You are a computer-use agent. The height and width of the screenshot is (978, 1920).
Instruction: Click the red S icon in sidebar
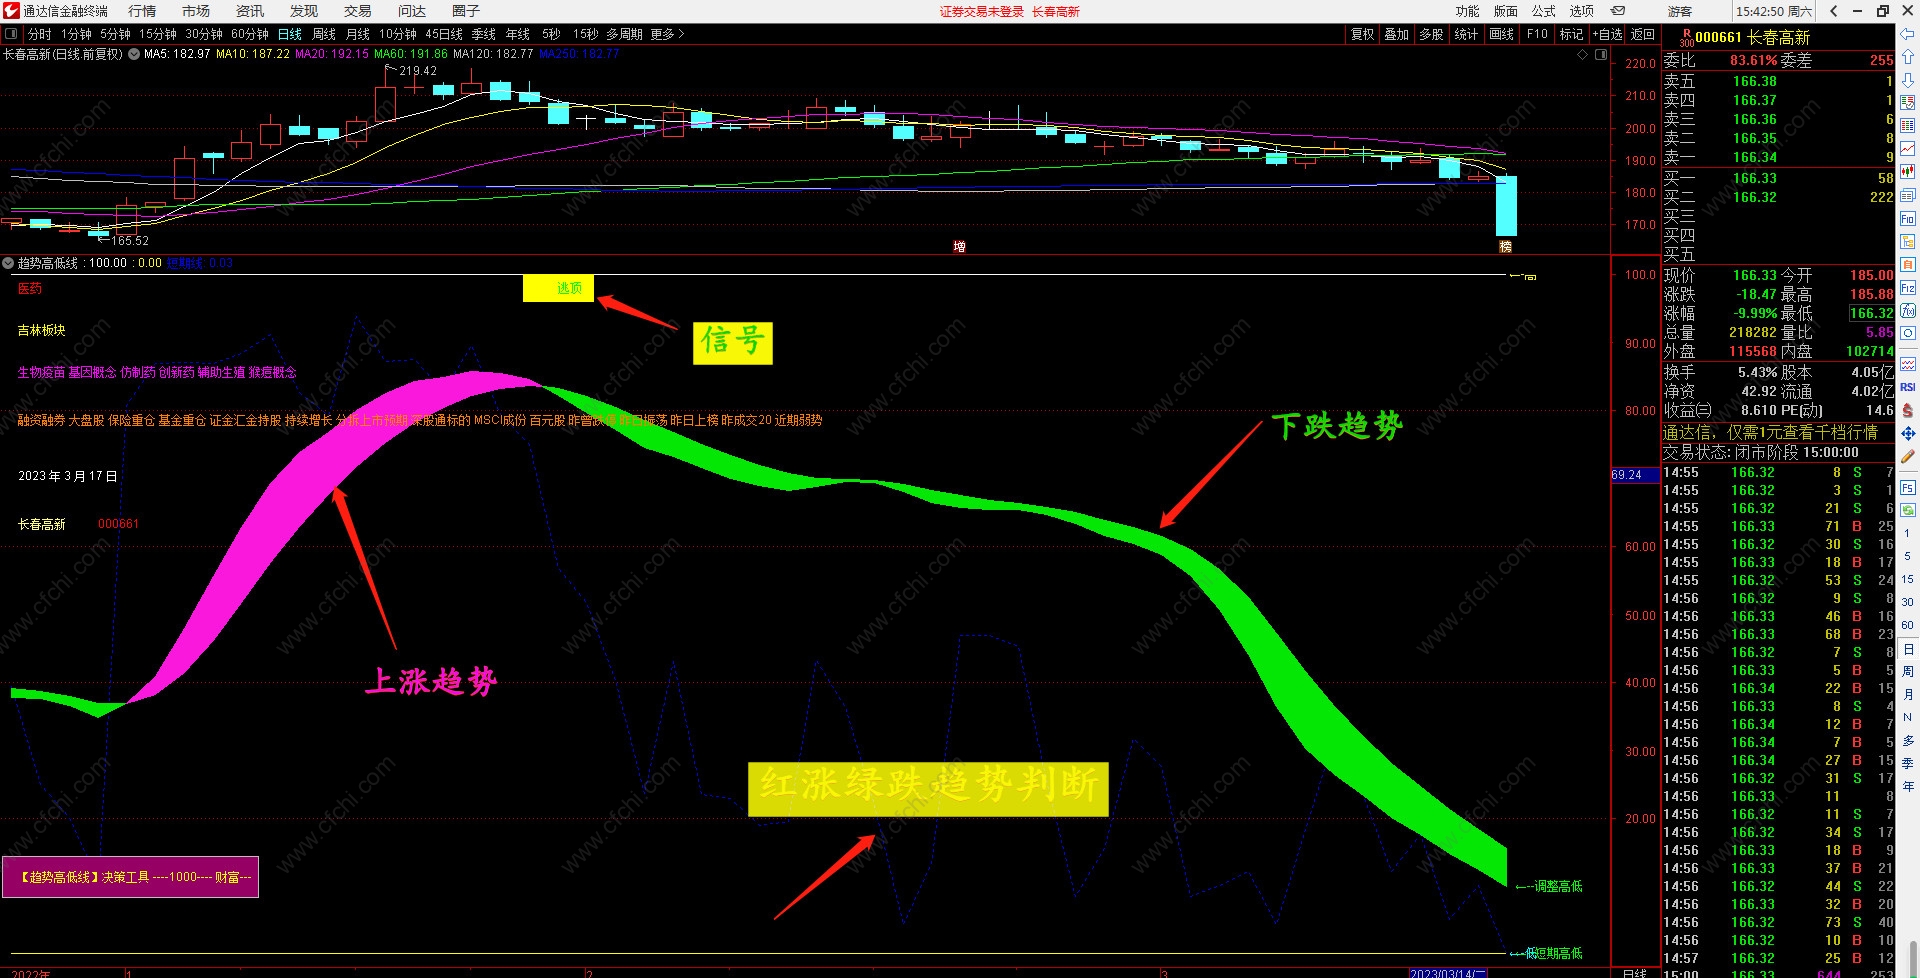(x=1908, y=410)
